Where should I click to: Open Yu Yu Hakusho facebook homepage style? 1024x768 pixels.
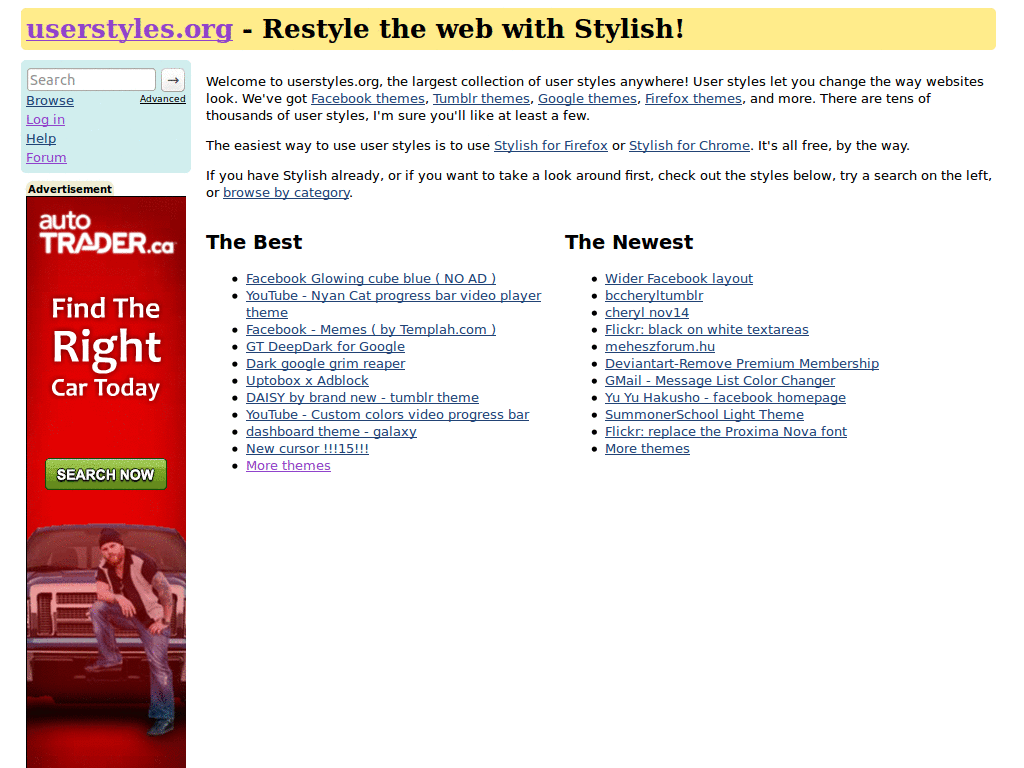pos(725,398)
